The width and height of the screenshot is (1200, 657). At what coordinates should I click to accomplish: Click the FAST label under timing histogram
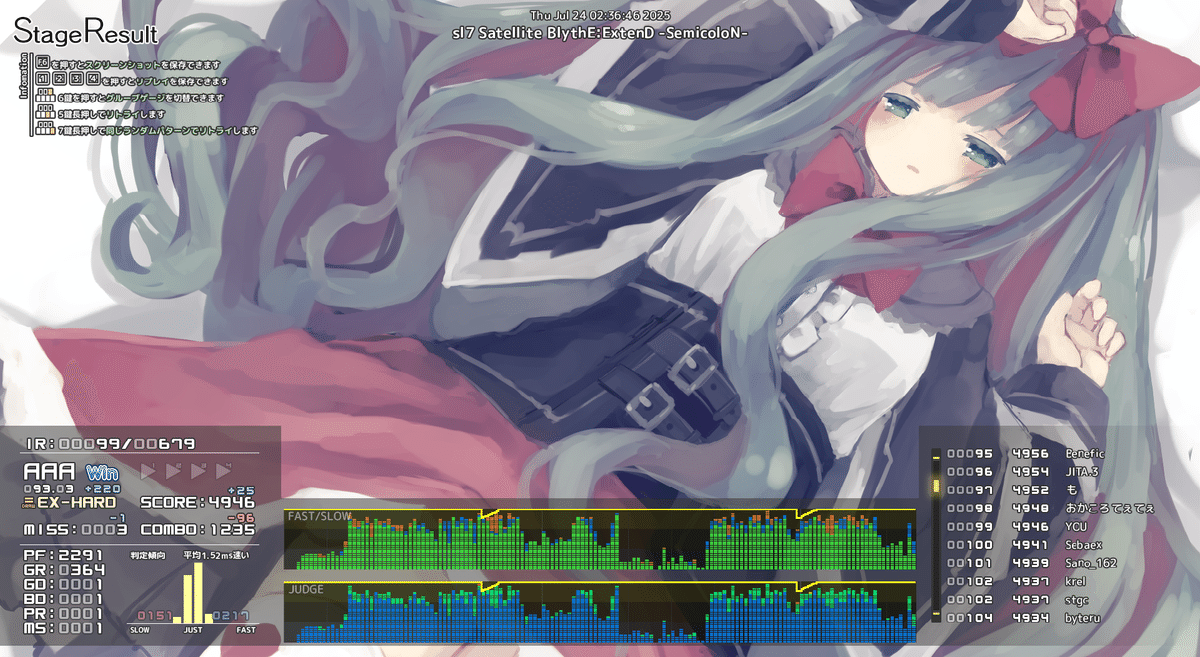[x=244, y=631]
